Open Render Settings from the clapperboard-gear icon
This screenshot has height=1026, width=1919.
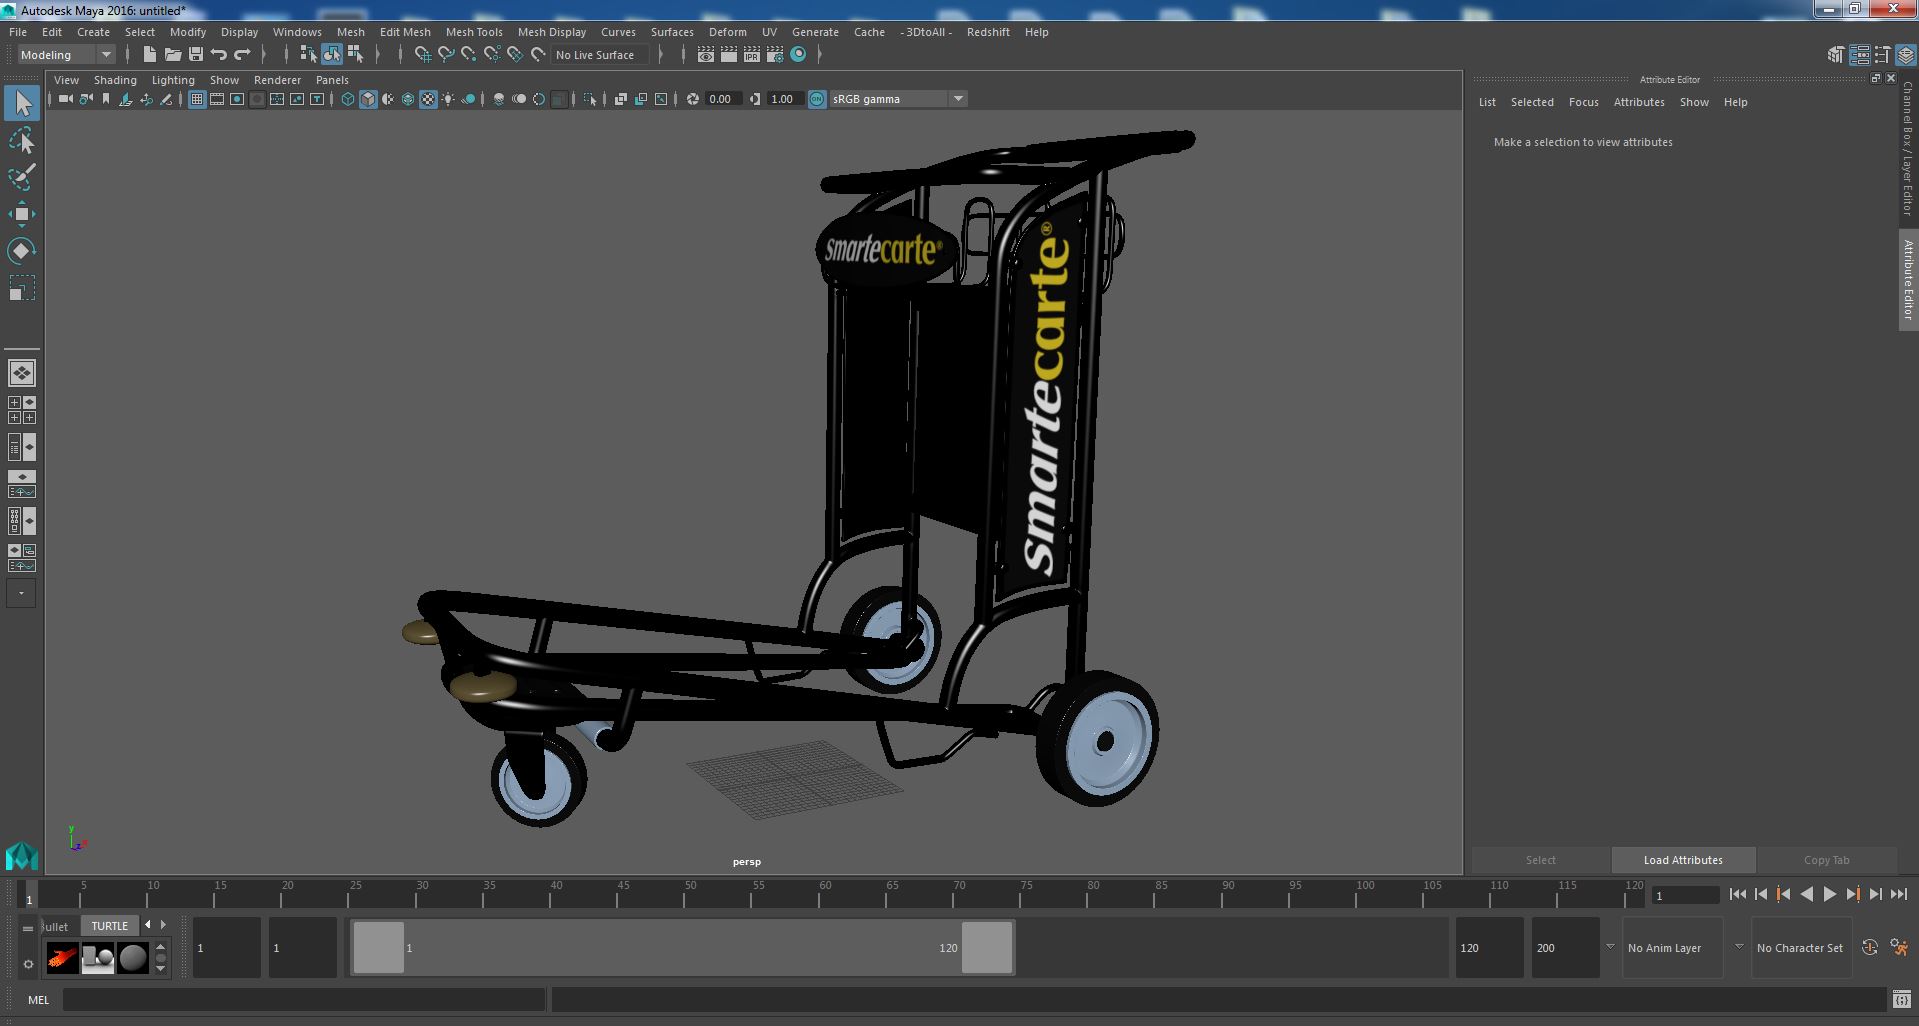coord(775,55)
